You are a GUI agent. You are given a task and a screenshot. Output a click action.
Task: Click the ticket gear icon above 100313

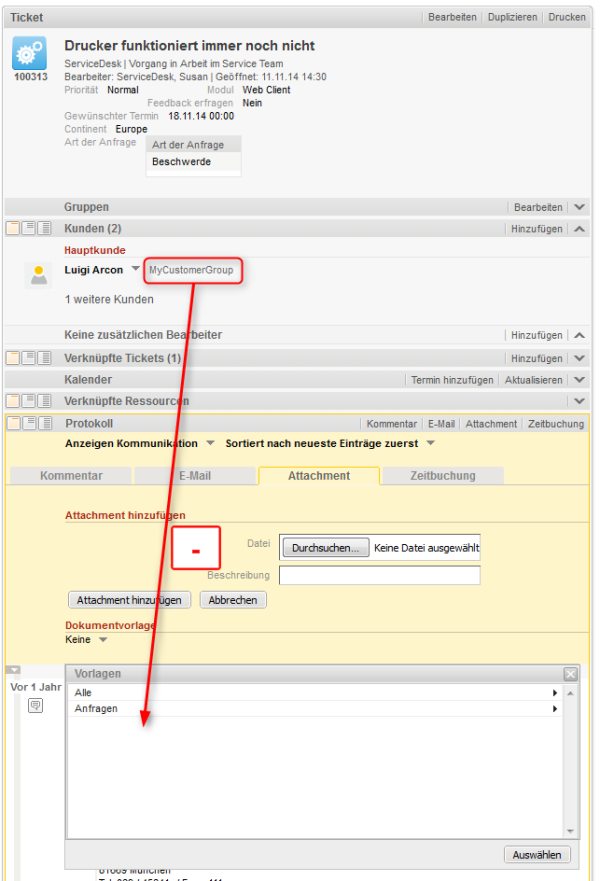(x=29, y=53)
